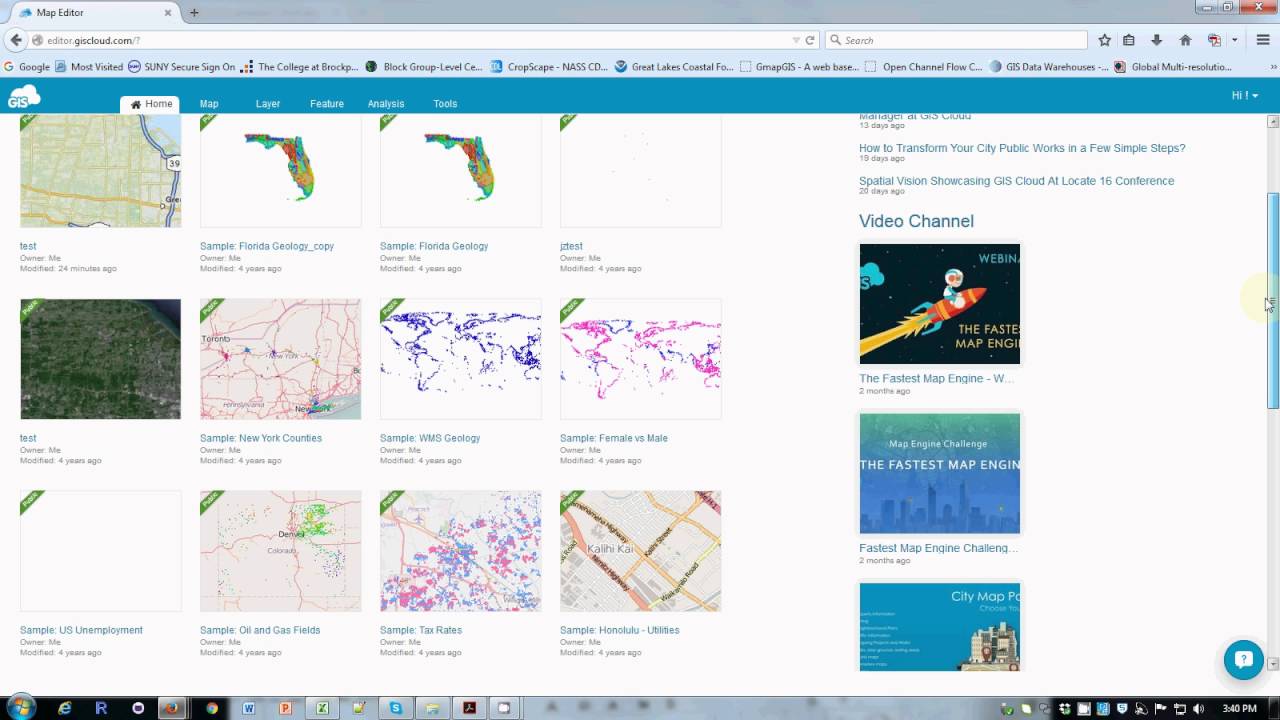
Task: Open R from the taskbar
Action: tap(101, 708)
